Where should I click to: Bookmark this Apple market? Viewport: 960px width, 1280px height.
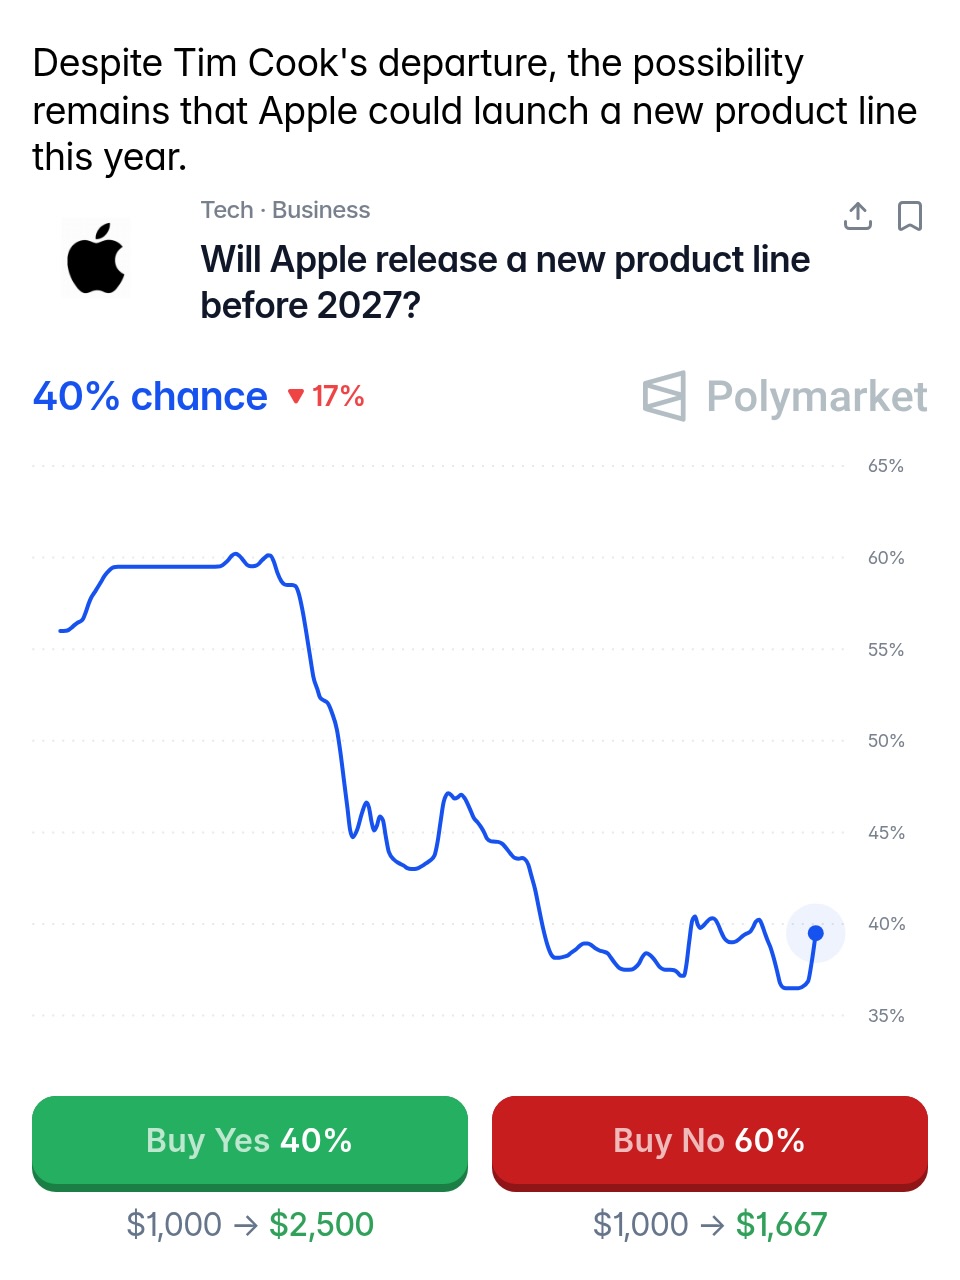(910, 216)
